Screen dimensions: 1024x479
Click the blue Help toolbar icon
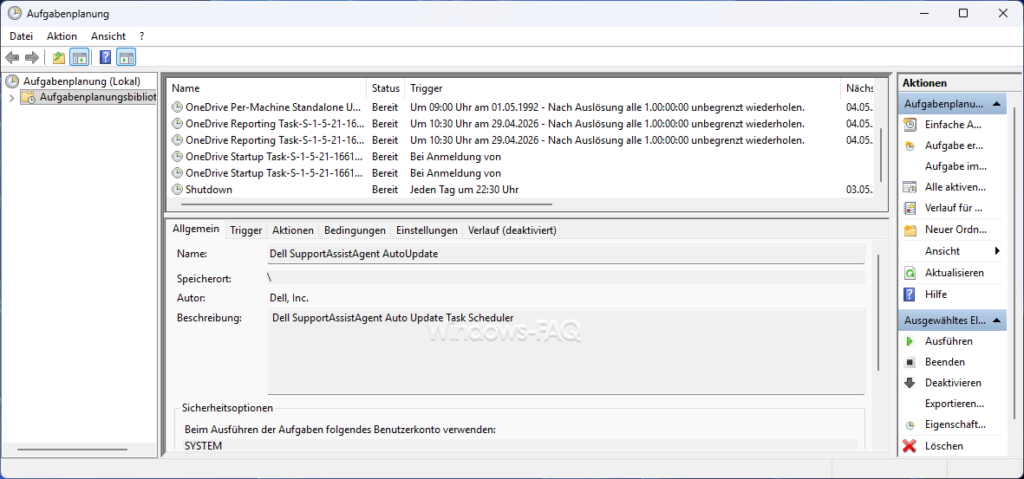105,58
